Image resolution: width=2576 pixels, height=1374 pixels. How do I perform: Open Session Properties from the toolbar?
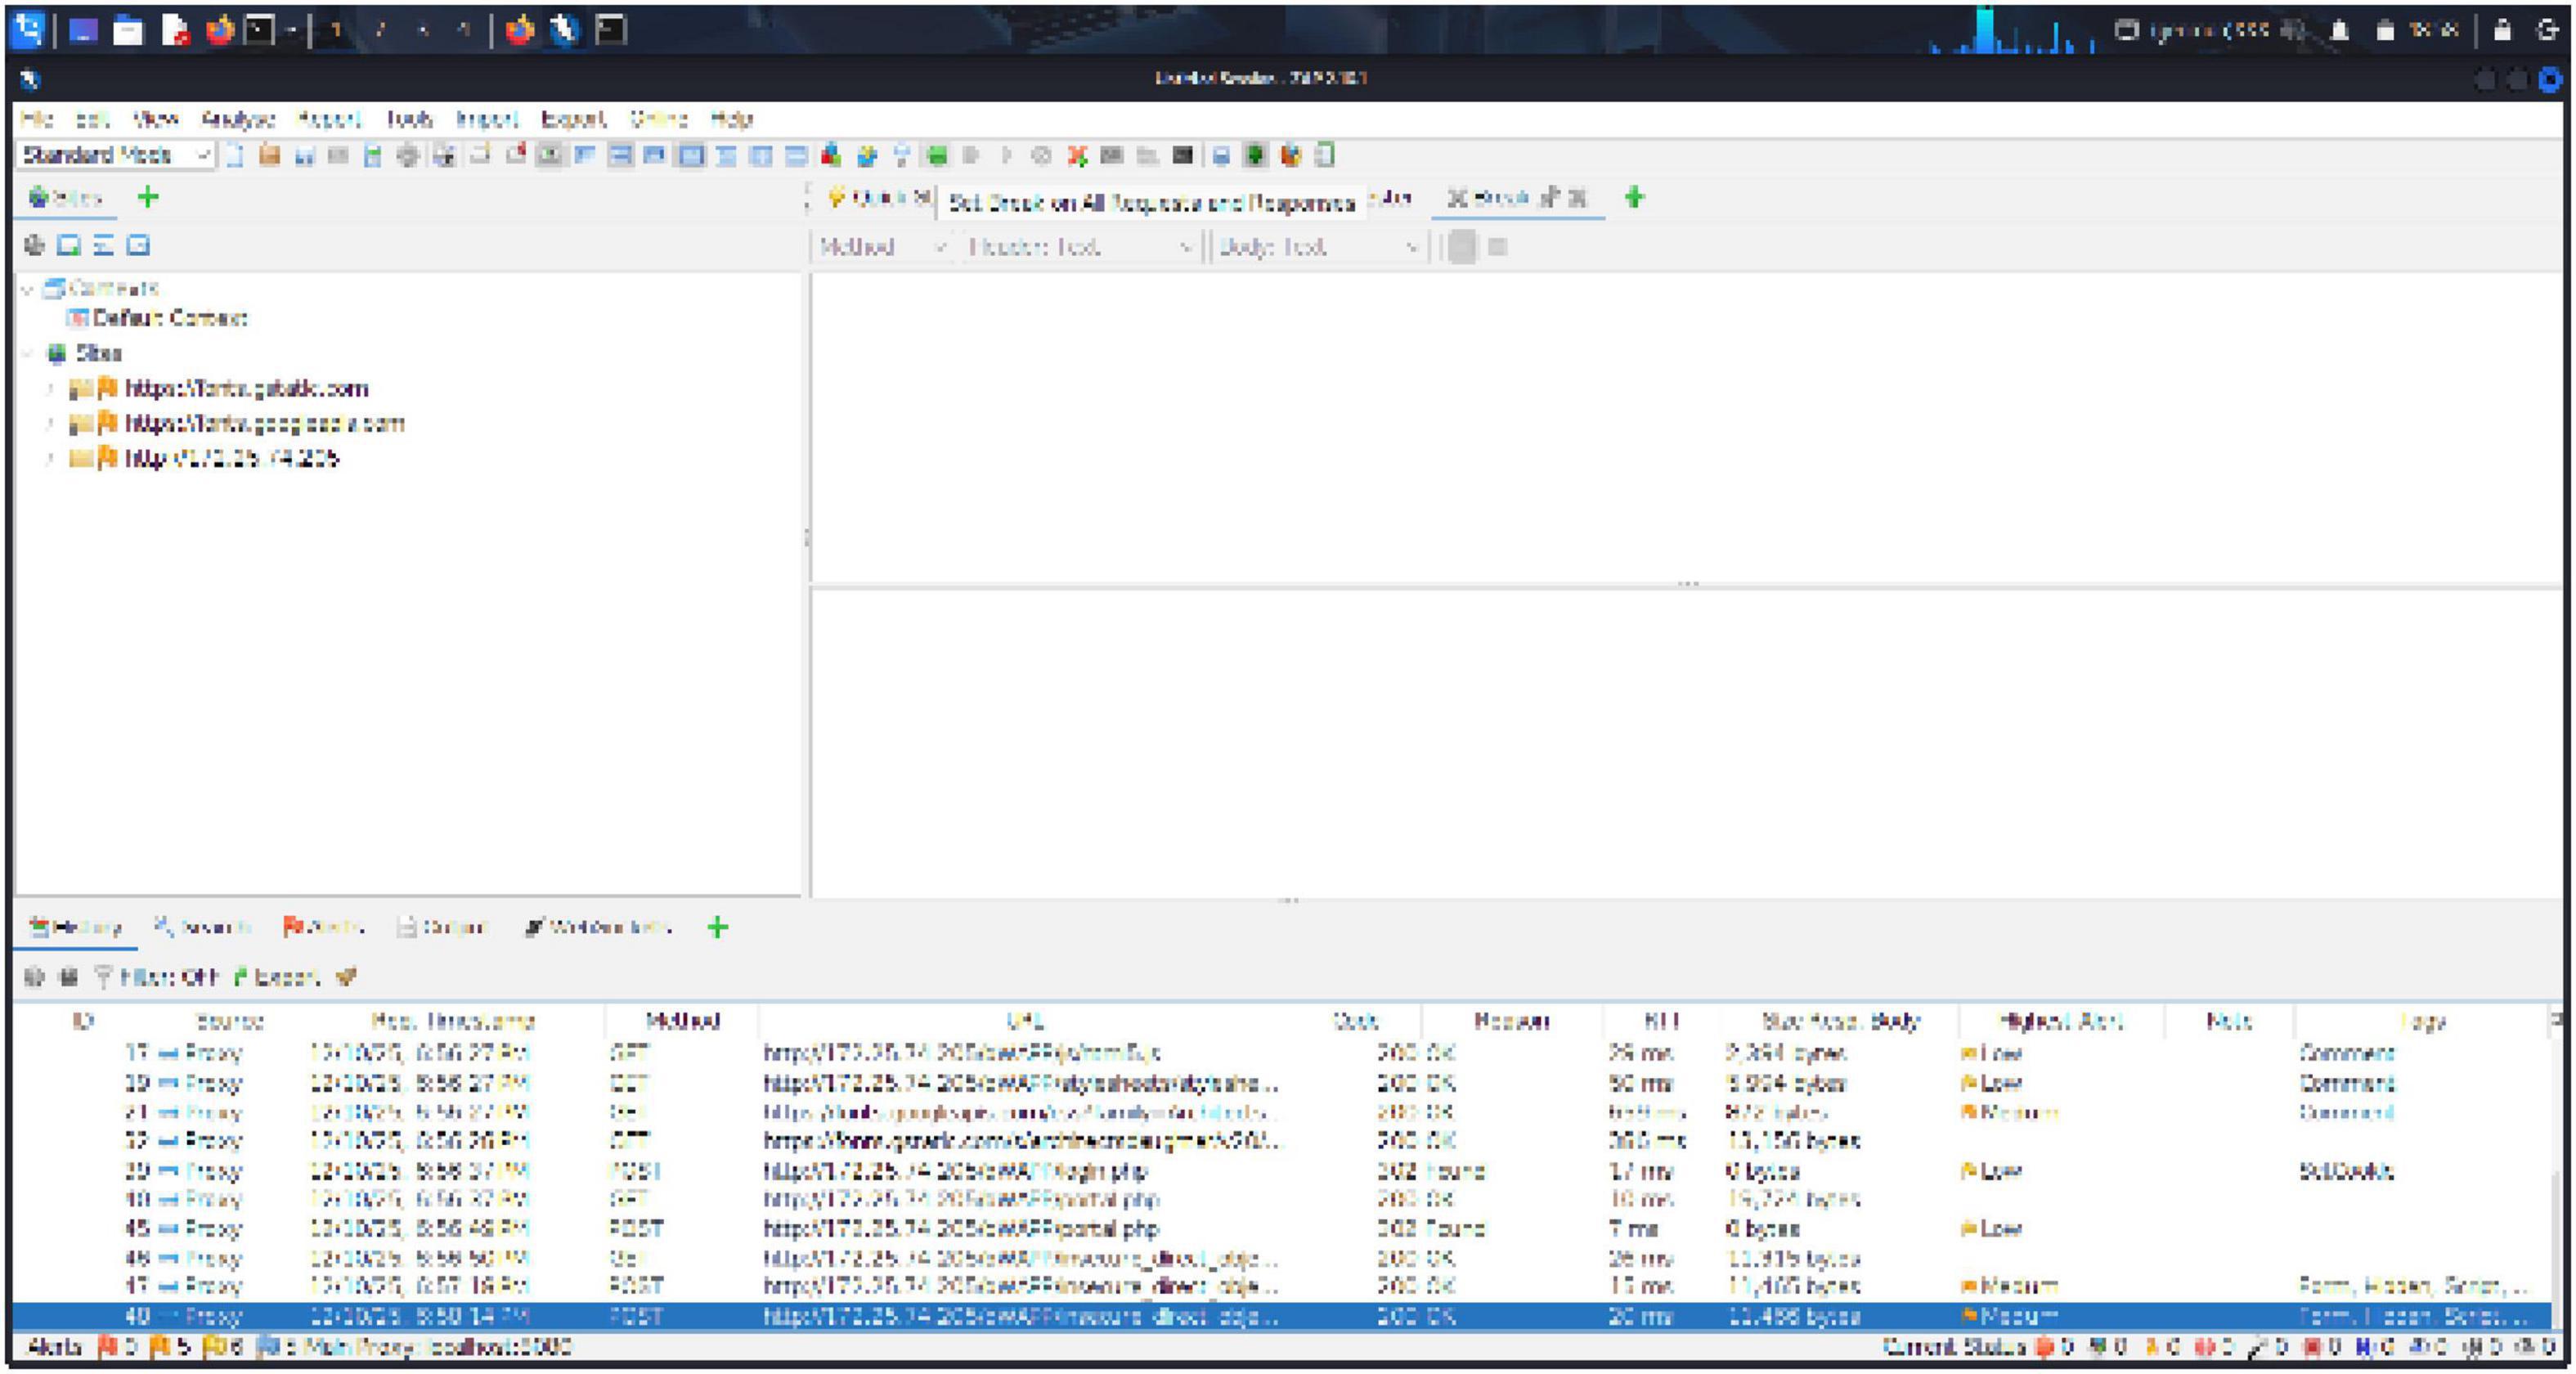pos(373,155)
